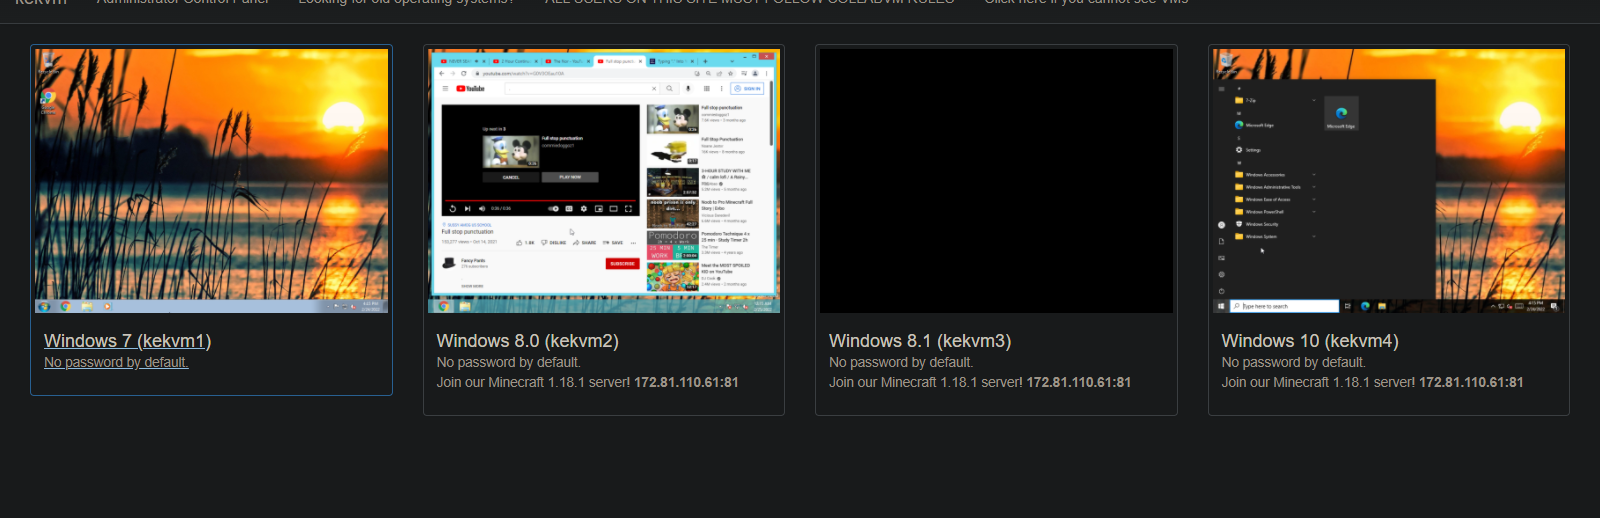Toggle YouTube autoplay switch in player
Viewport: 1600px width, 518px height.
point(553,209)
